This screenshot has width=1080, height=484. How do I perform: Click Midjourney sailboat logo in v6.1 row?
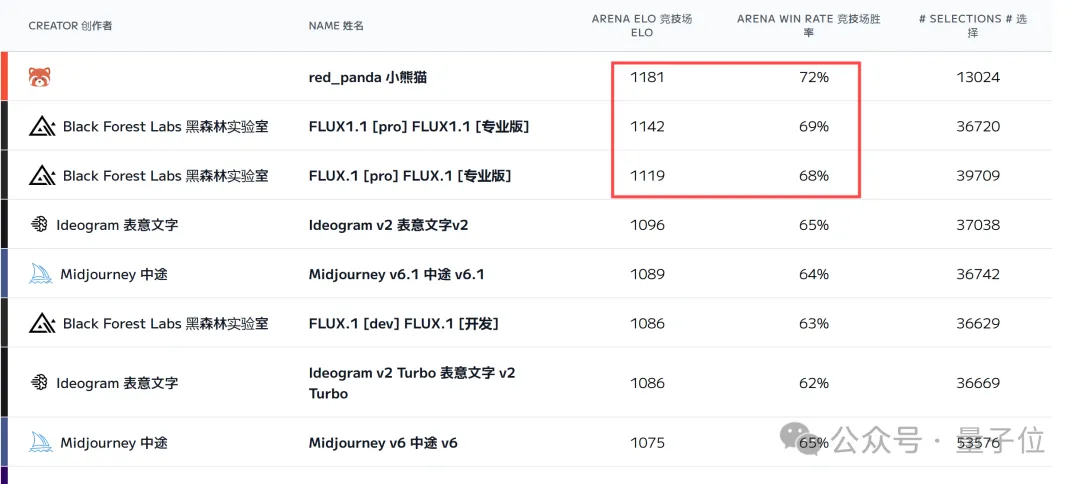tap(41, 274)
